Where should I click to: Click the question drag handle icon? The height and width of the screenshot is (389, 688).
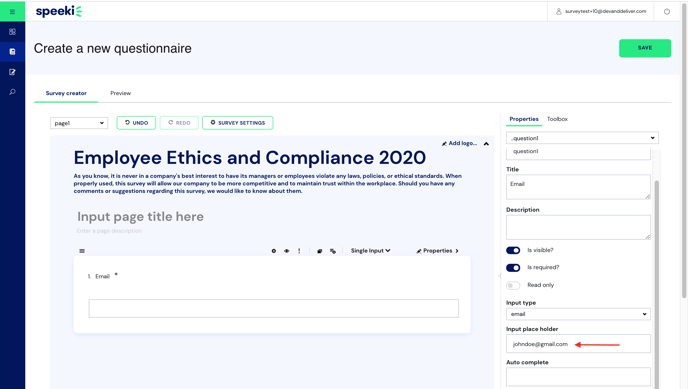coord(82,251)
